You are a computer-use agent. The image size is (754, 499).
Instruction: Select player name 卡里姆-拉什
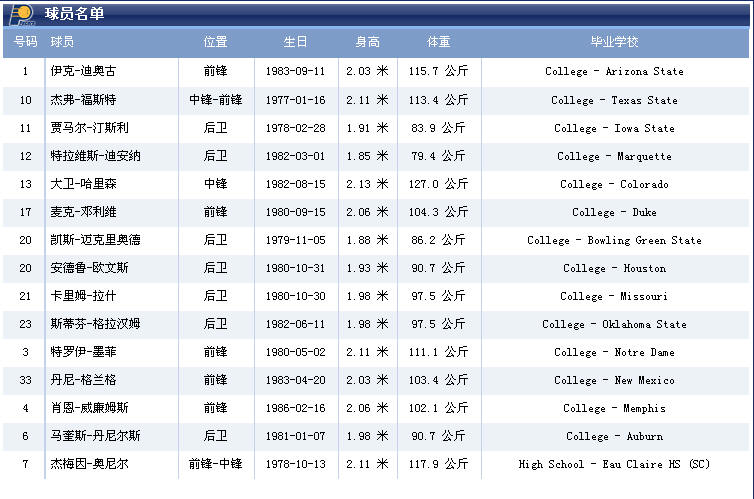pyautogui.click(x=83, y=296)
